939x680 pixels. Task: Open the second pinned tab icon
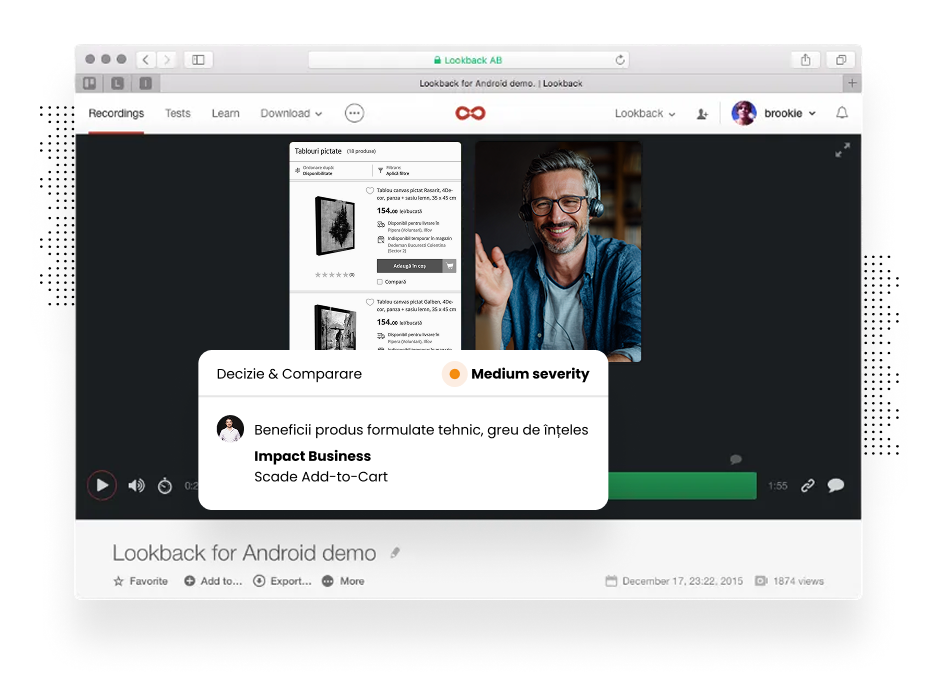point(117,83)
